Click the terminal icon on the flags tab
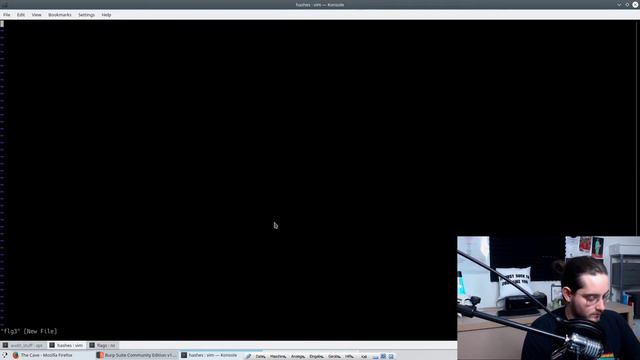640x360 pixels. [x=92, y=345]
